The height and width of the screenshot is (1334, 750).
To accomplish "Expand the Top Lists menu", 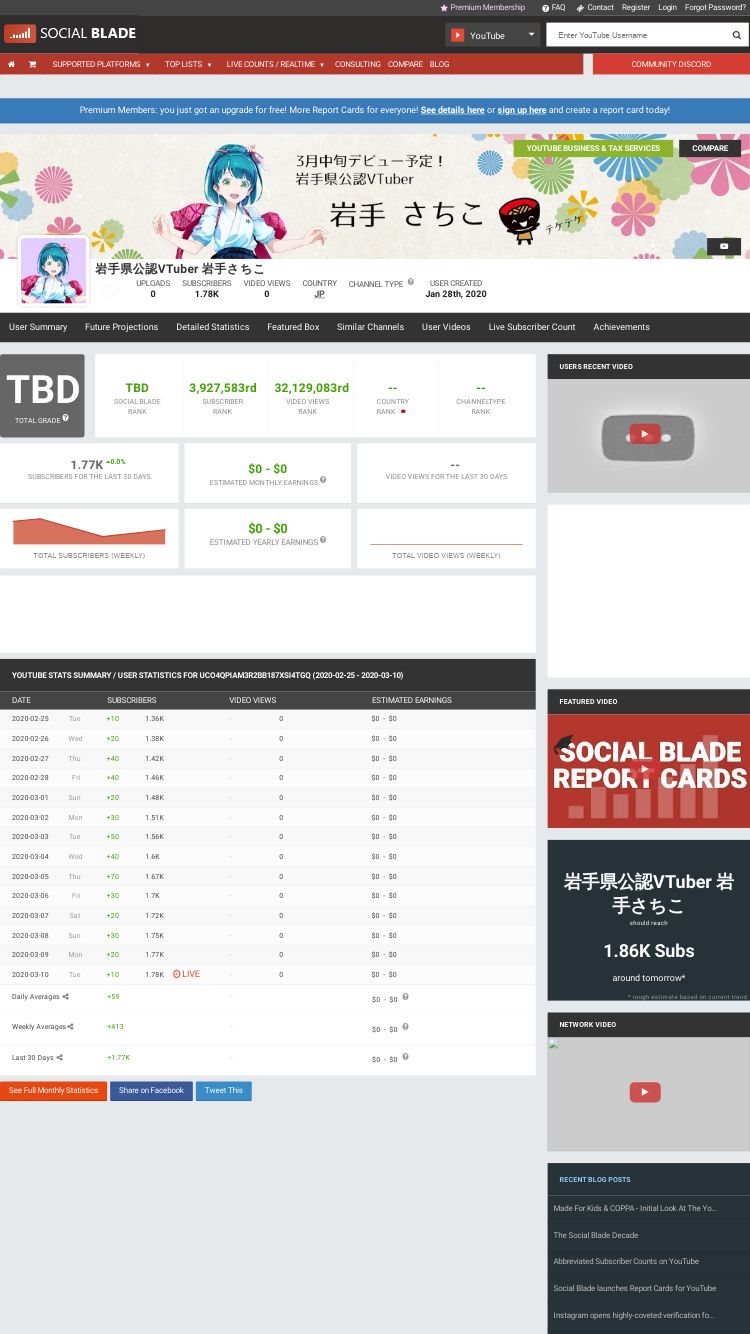I will (x=188, y=64).
